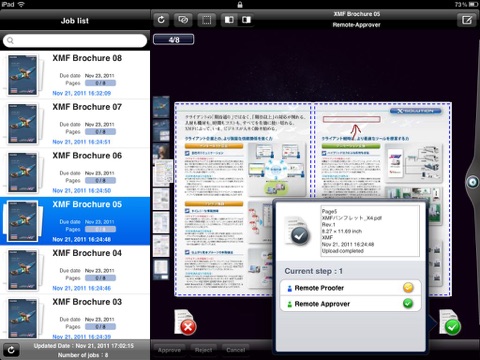The height and width of the screenshot is (360, 480).
Task: Switch to left page view icon
Action: pyautogui.click(x=229, y=20)
